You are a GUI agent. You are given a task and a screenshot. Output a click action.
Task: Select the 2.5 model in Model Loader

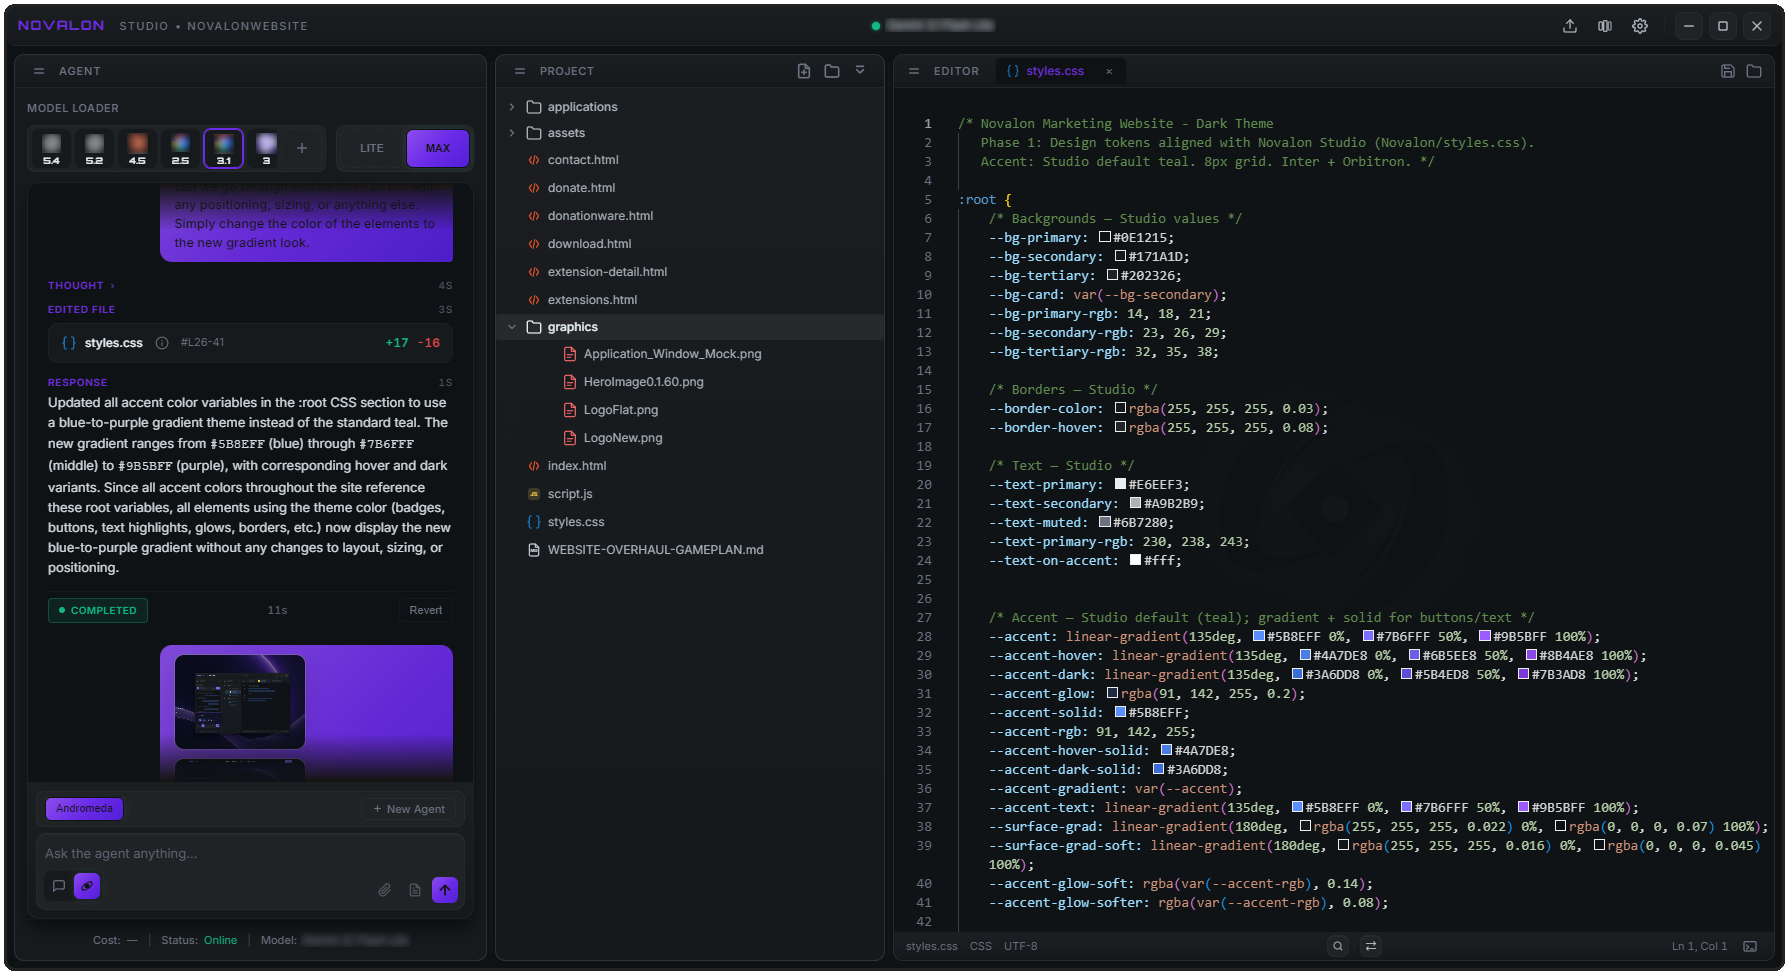(x=180, y=148)
